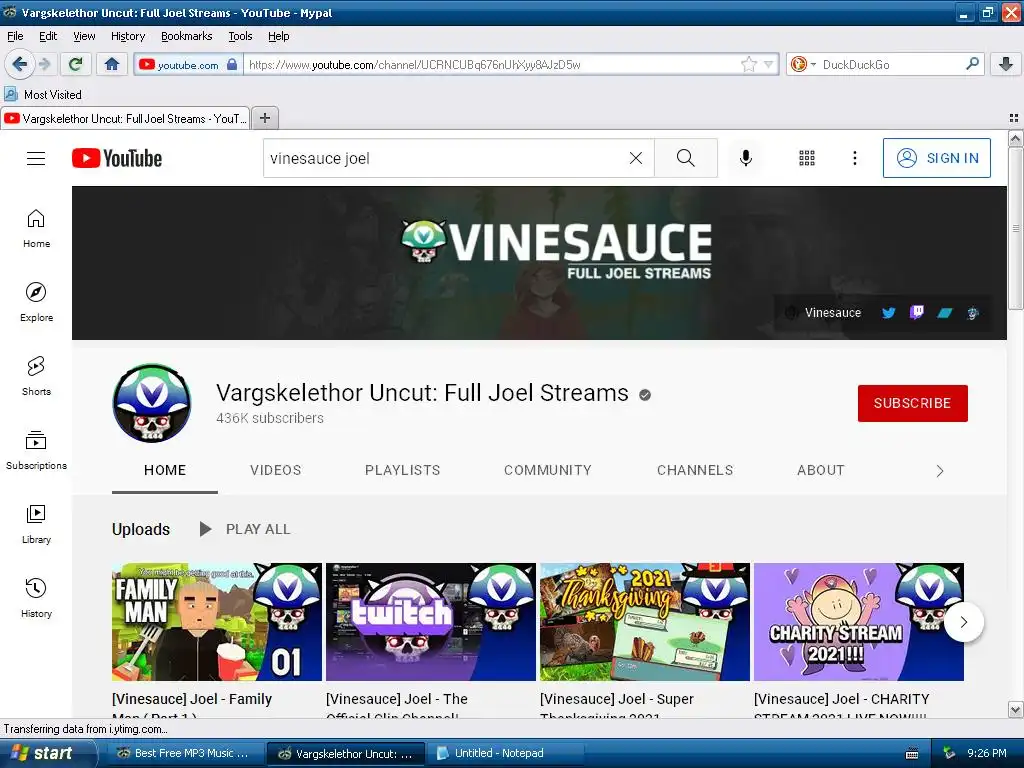Open the Help menu

[278, 36]
